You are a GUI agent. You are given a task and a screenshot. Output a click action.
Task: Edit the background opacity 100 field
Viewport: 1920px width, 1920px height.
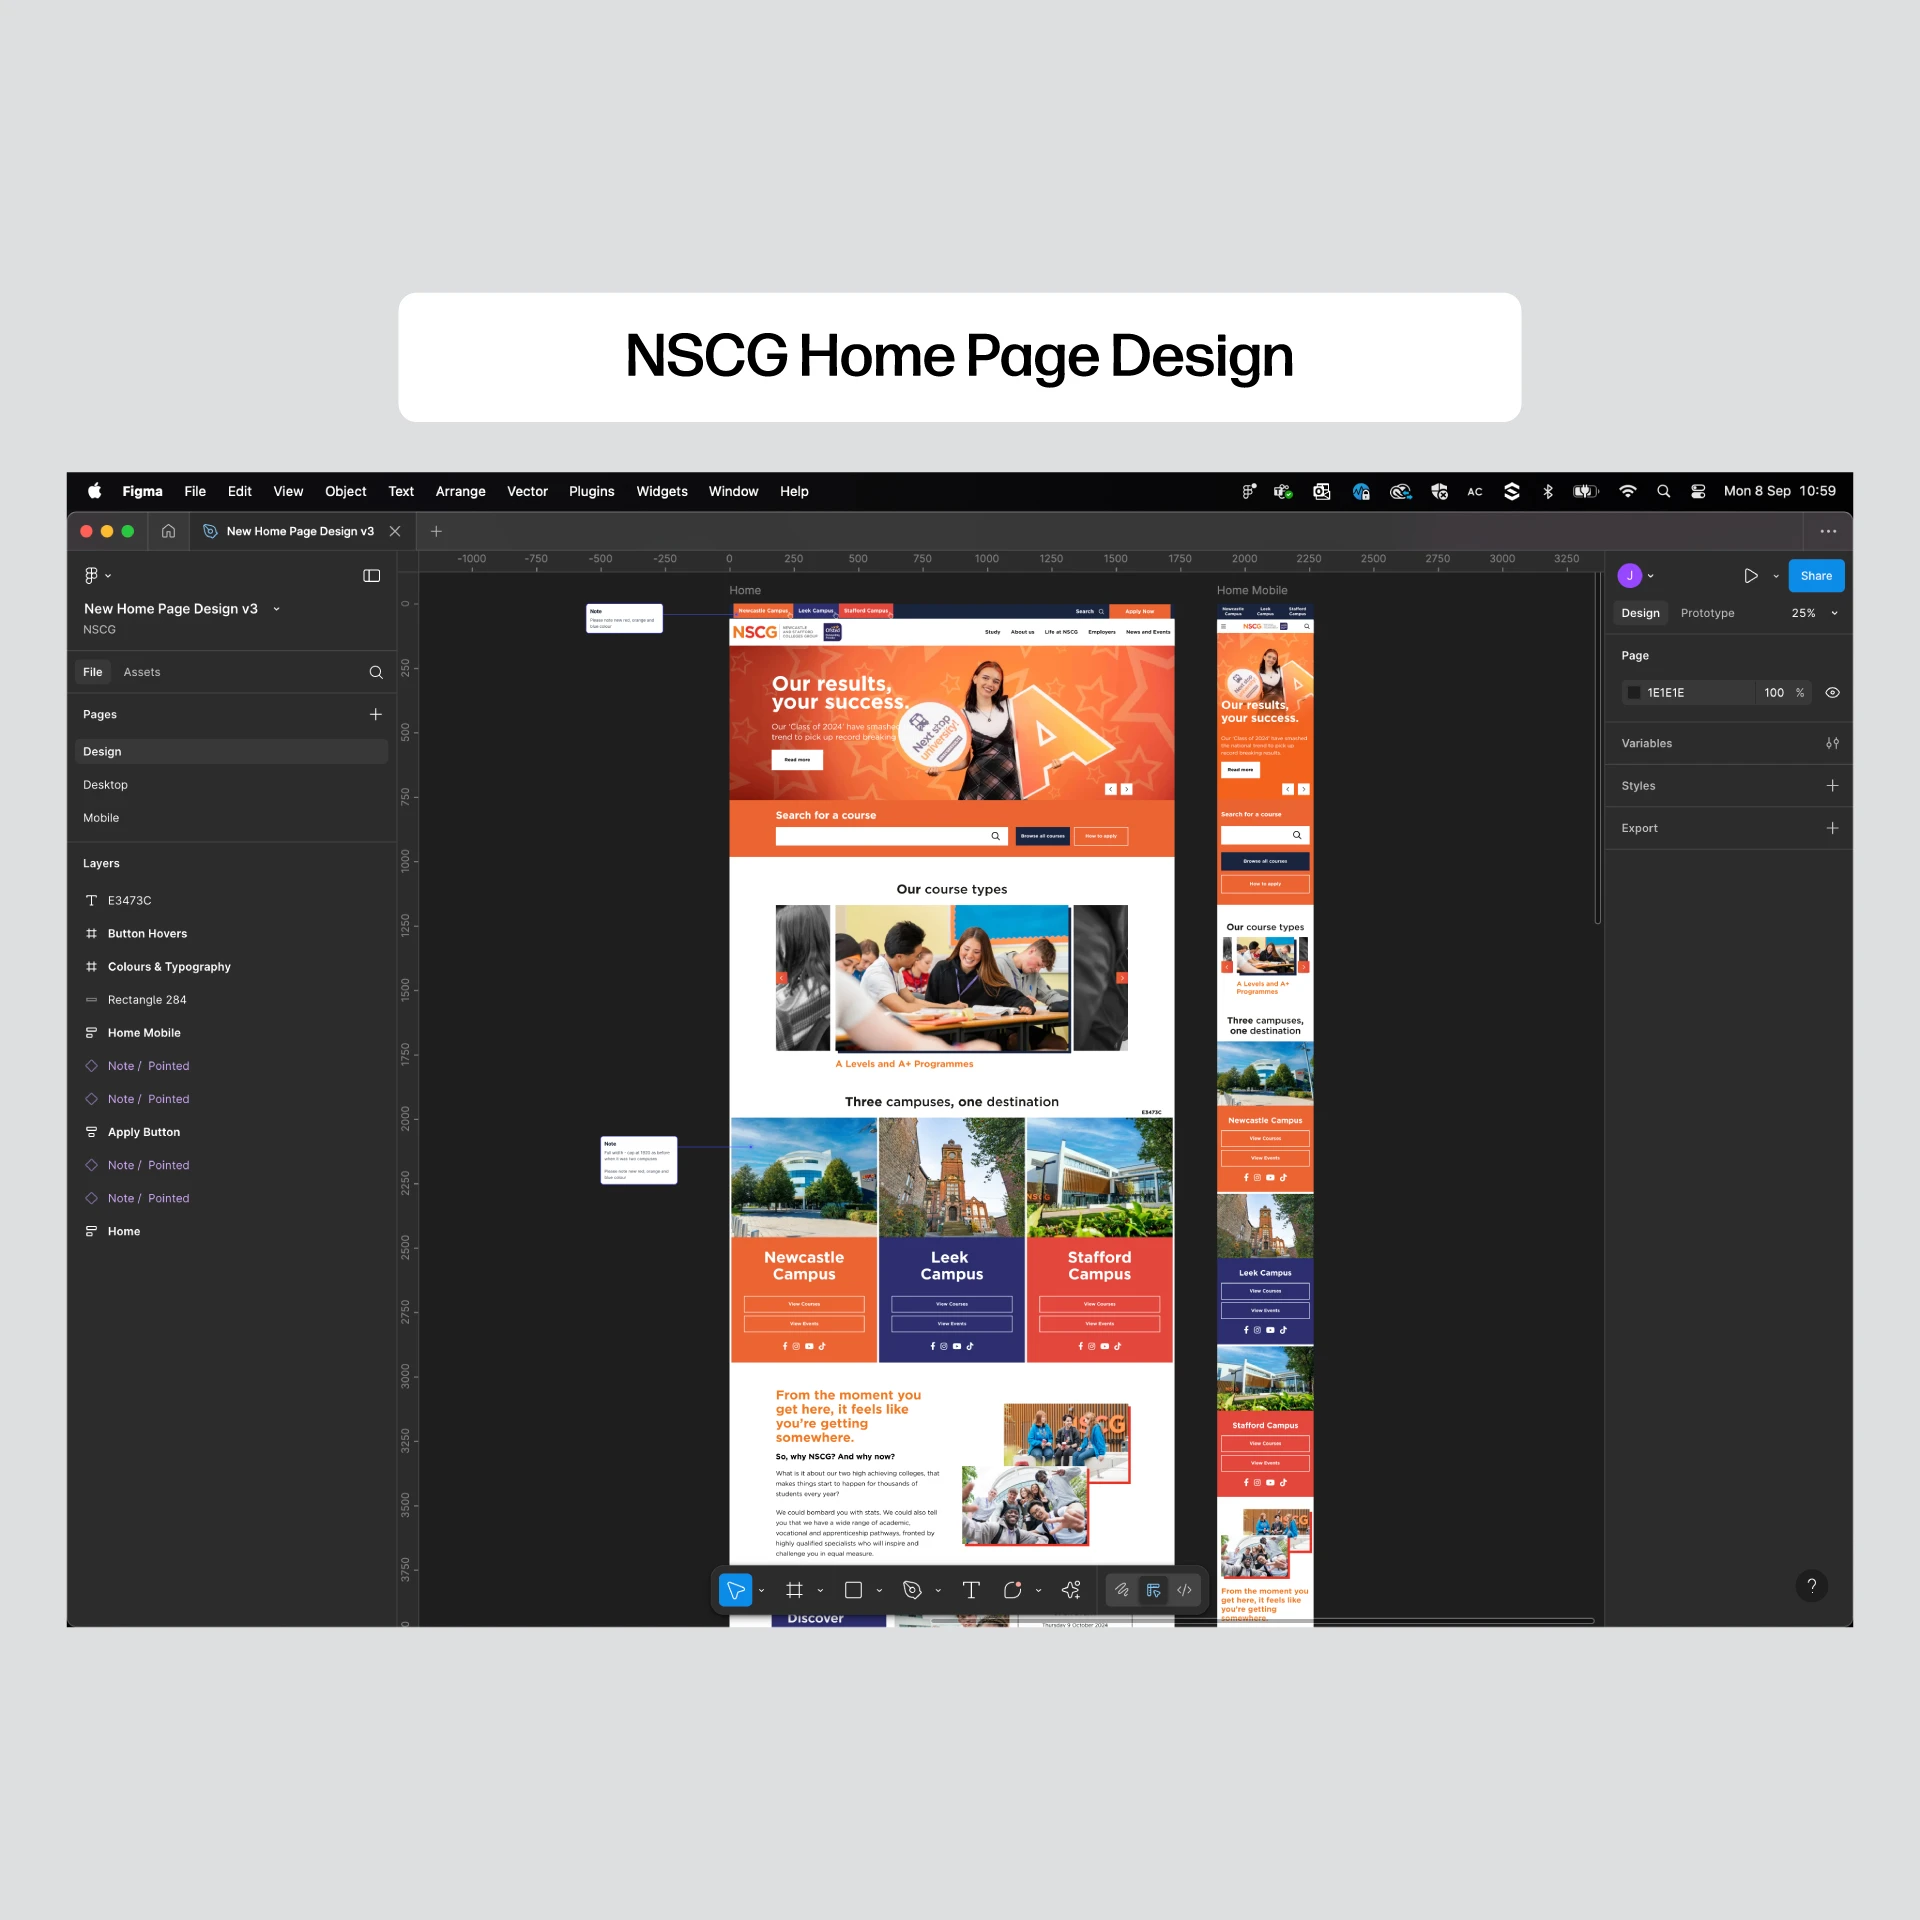click(1773, 693)
